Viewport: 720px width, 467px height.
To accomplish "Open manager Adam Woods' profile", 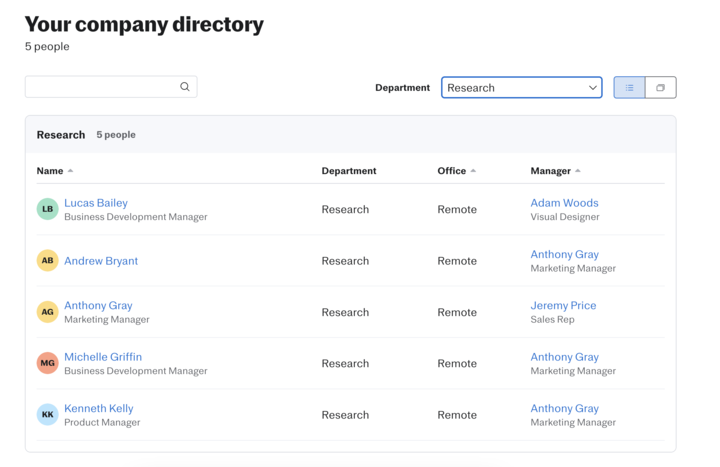I will pyautogui.click(x=564, y=203).
